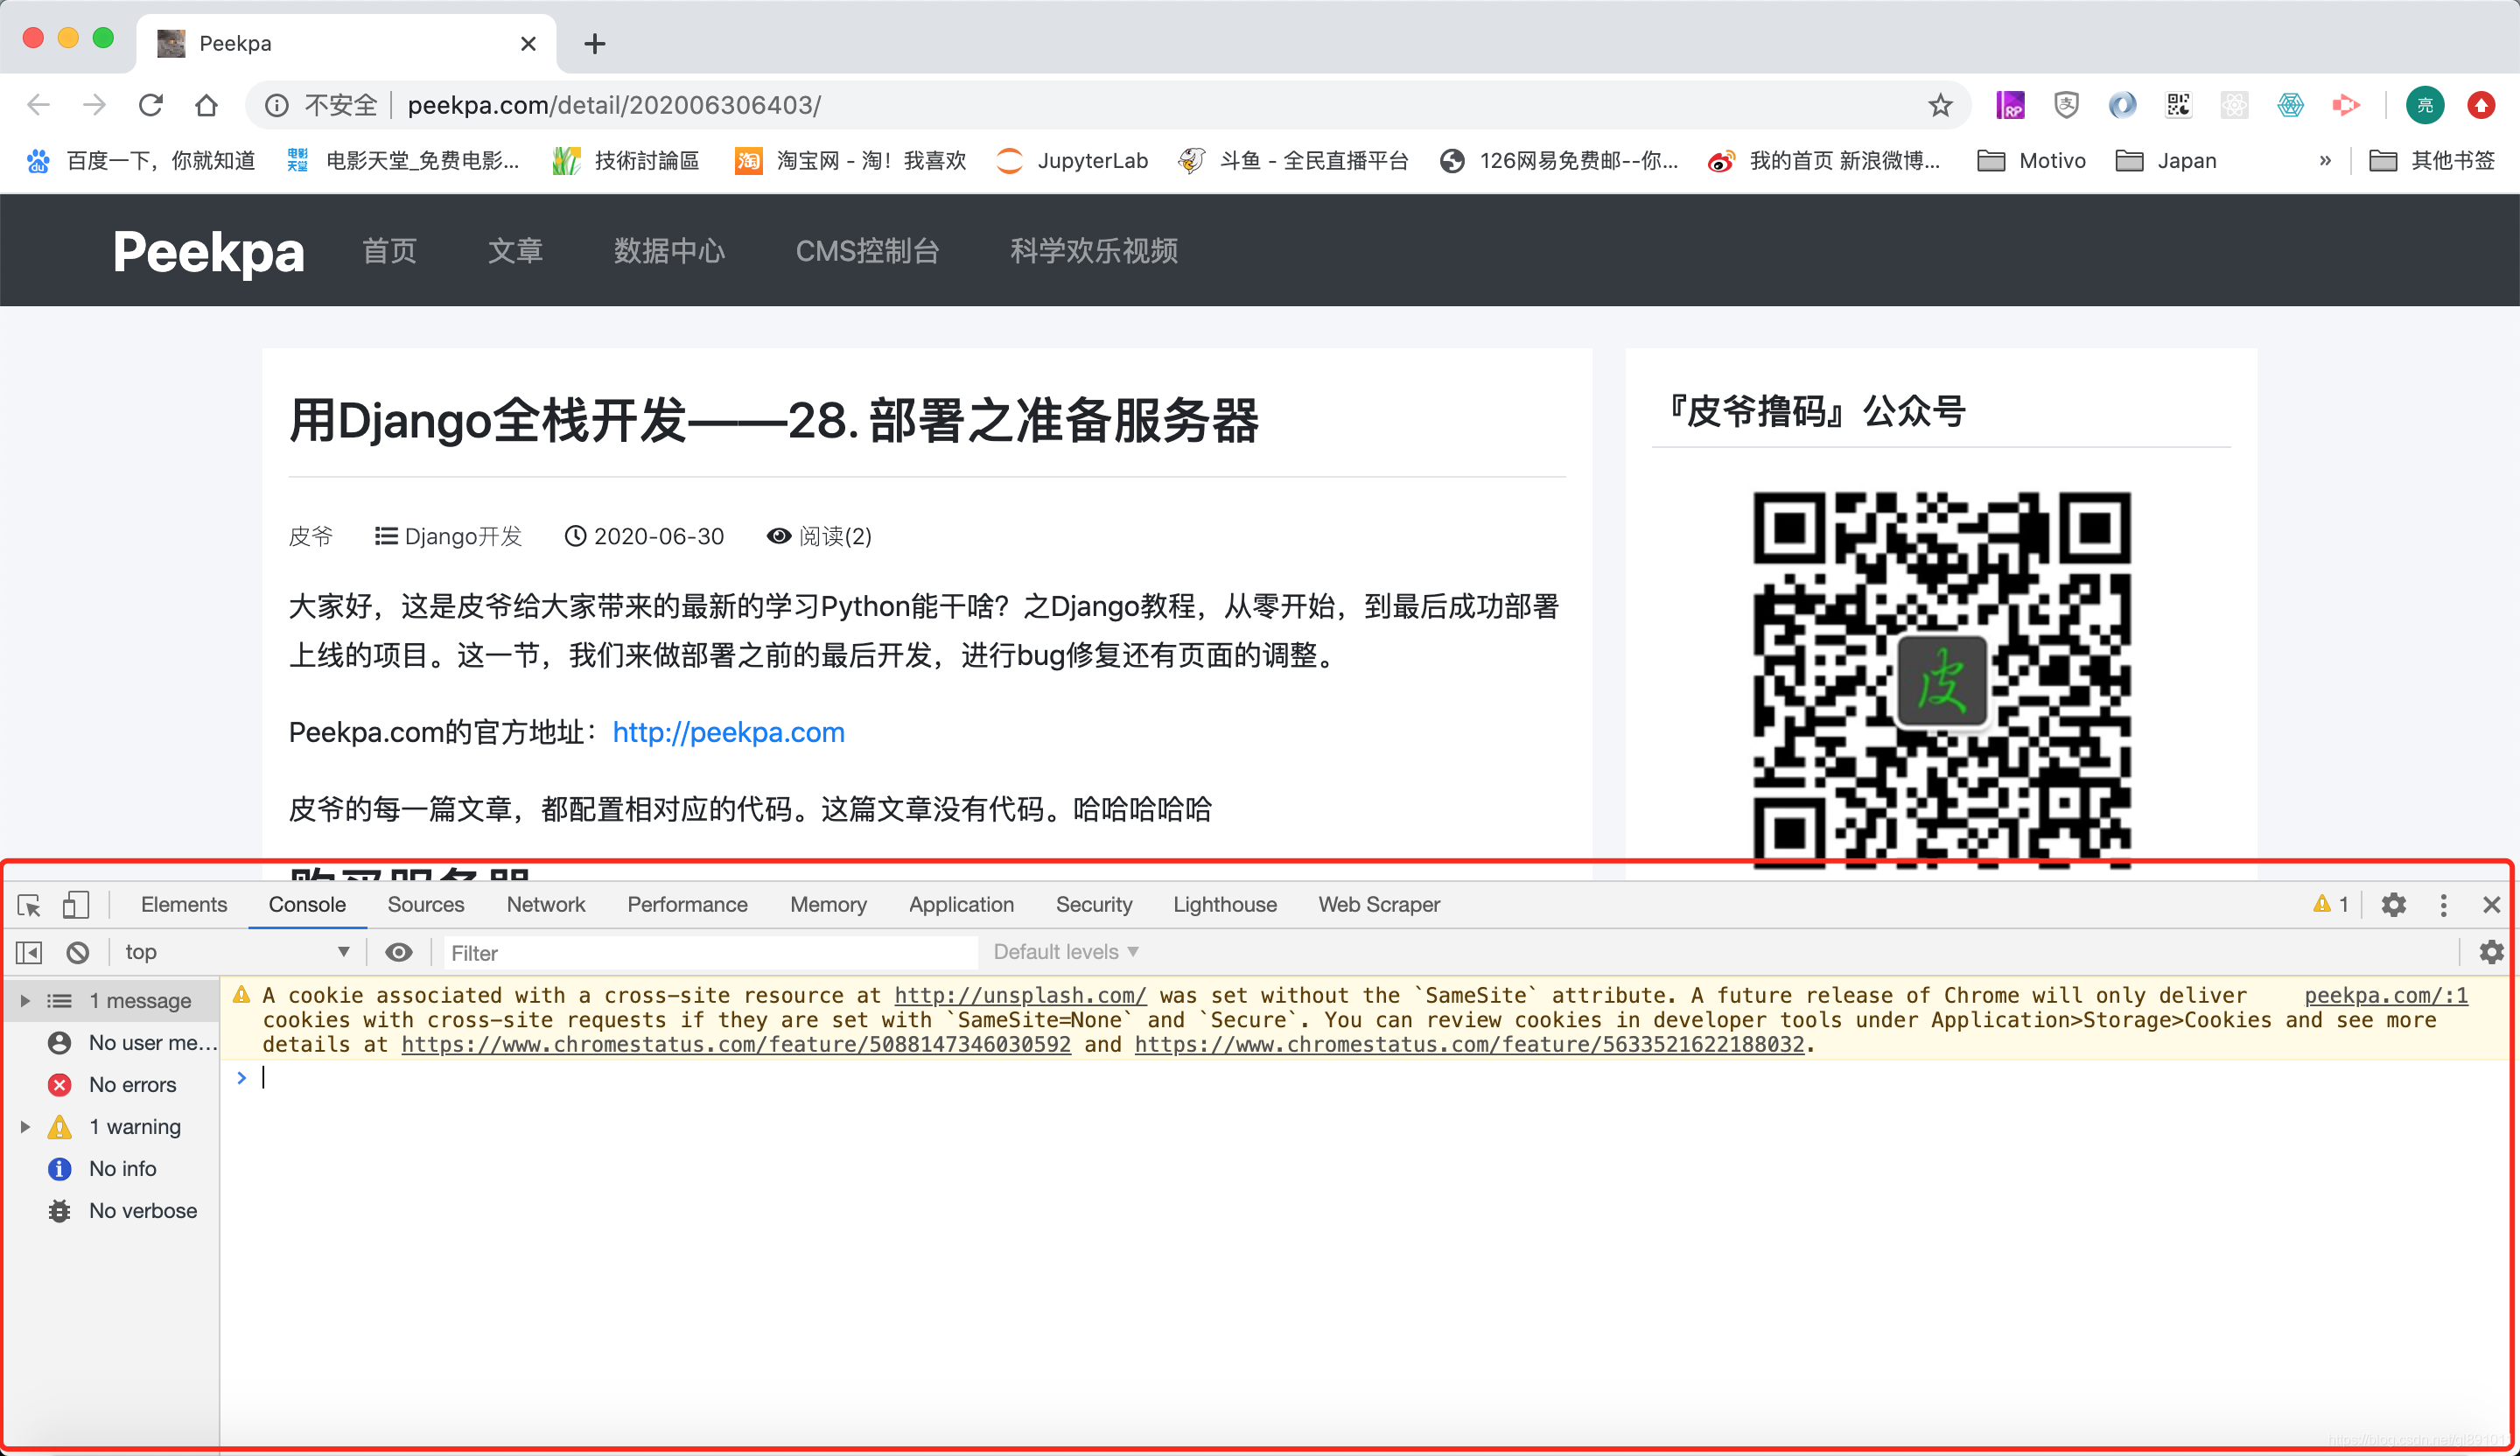This screenshot has width=2520, height=1456.
Task: Switch to the Application tab
Action: (960, 905)
